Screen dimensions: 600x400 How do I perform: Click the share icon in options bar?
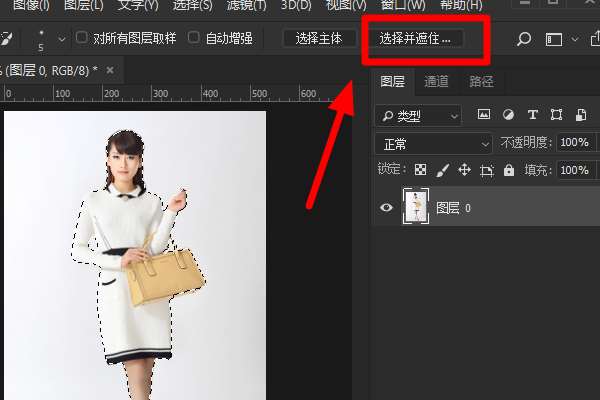click(595, 38)
